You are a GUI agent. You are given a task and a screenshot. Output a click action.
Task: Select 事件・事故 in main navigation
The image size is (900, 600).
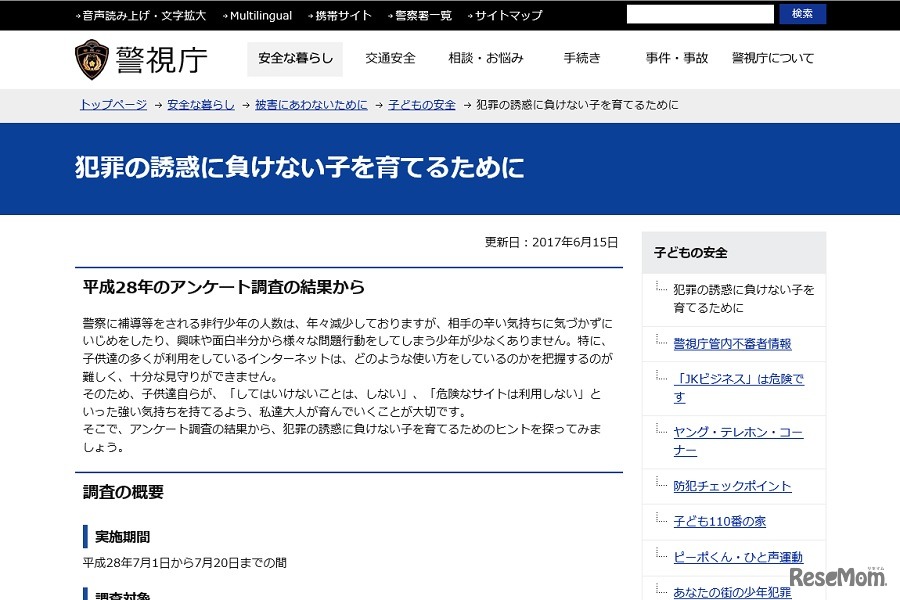(x=677, y=58)
